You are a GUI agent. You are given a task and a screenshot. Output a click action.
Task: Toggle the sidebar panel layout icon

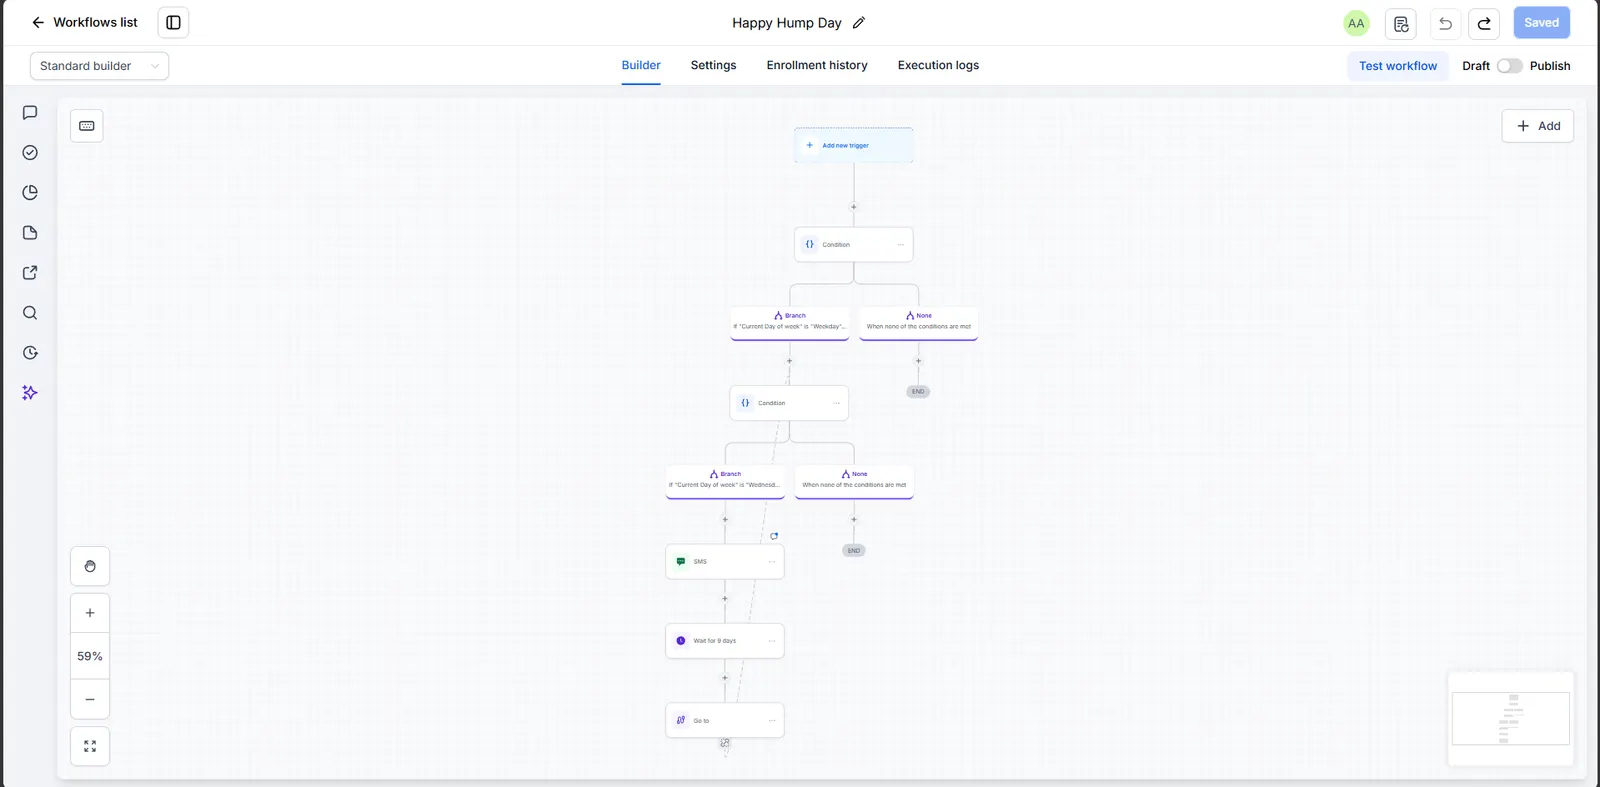[x=173, y=23]
